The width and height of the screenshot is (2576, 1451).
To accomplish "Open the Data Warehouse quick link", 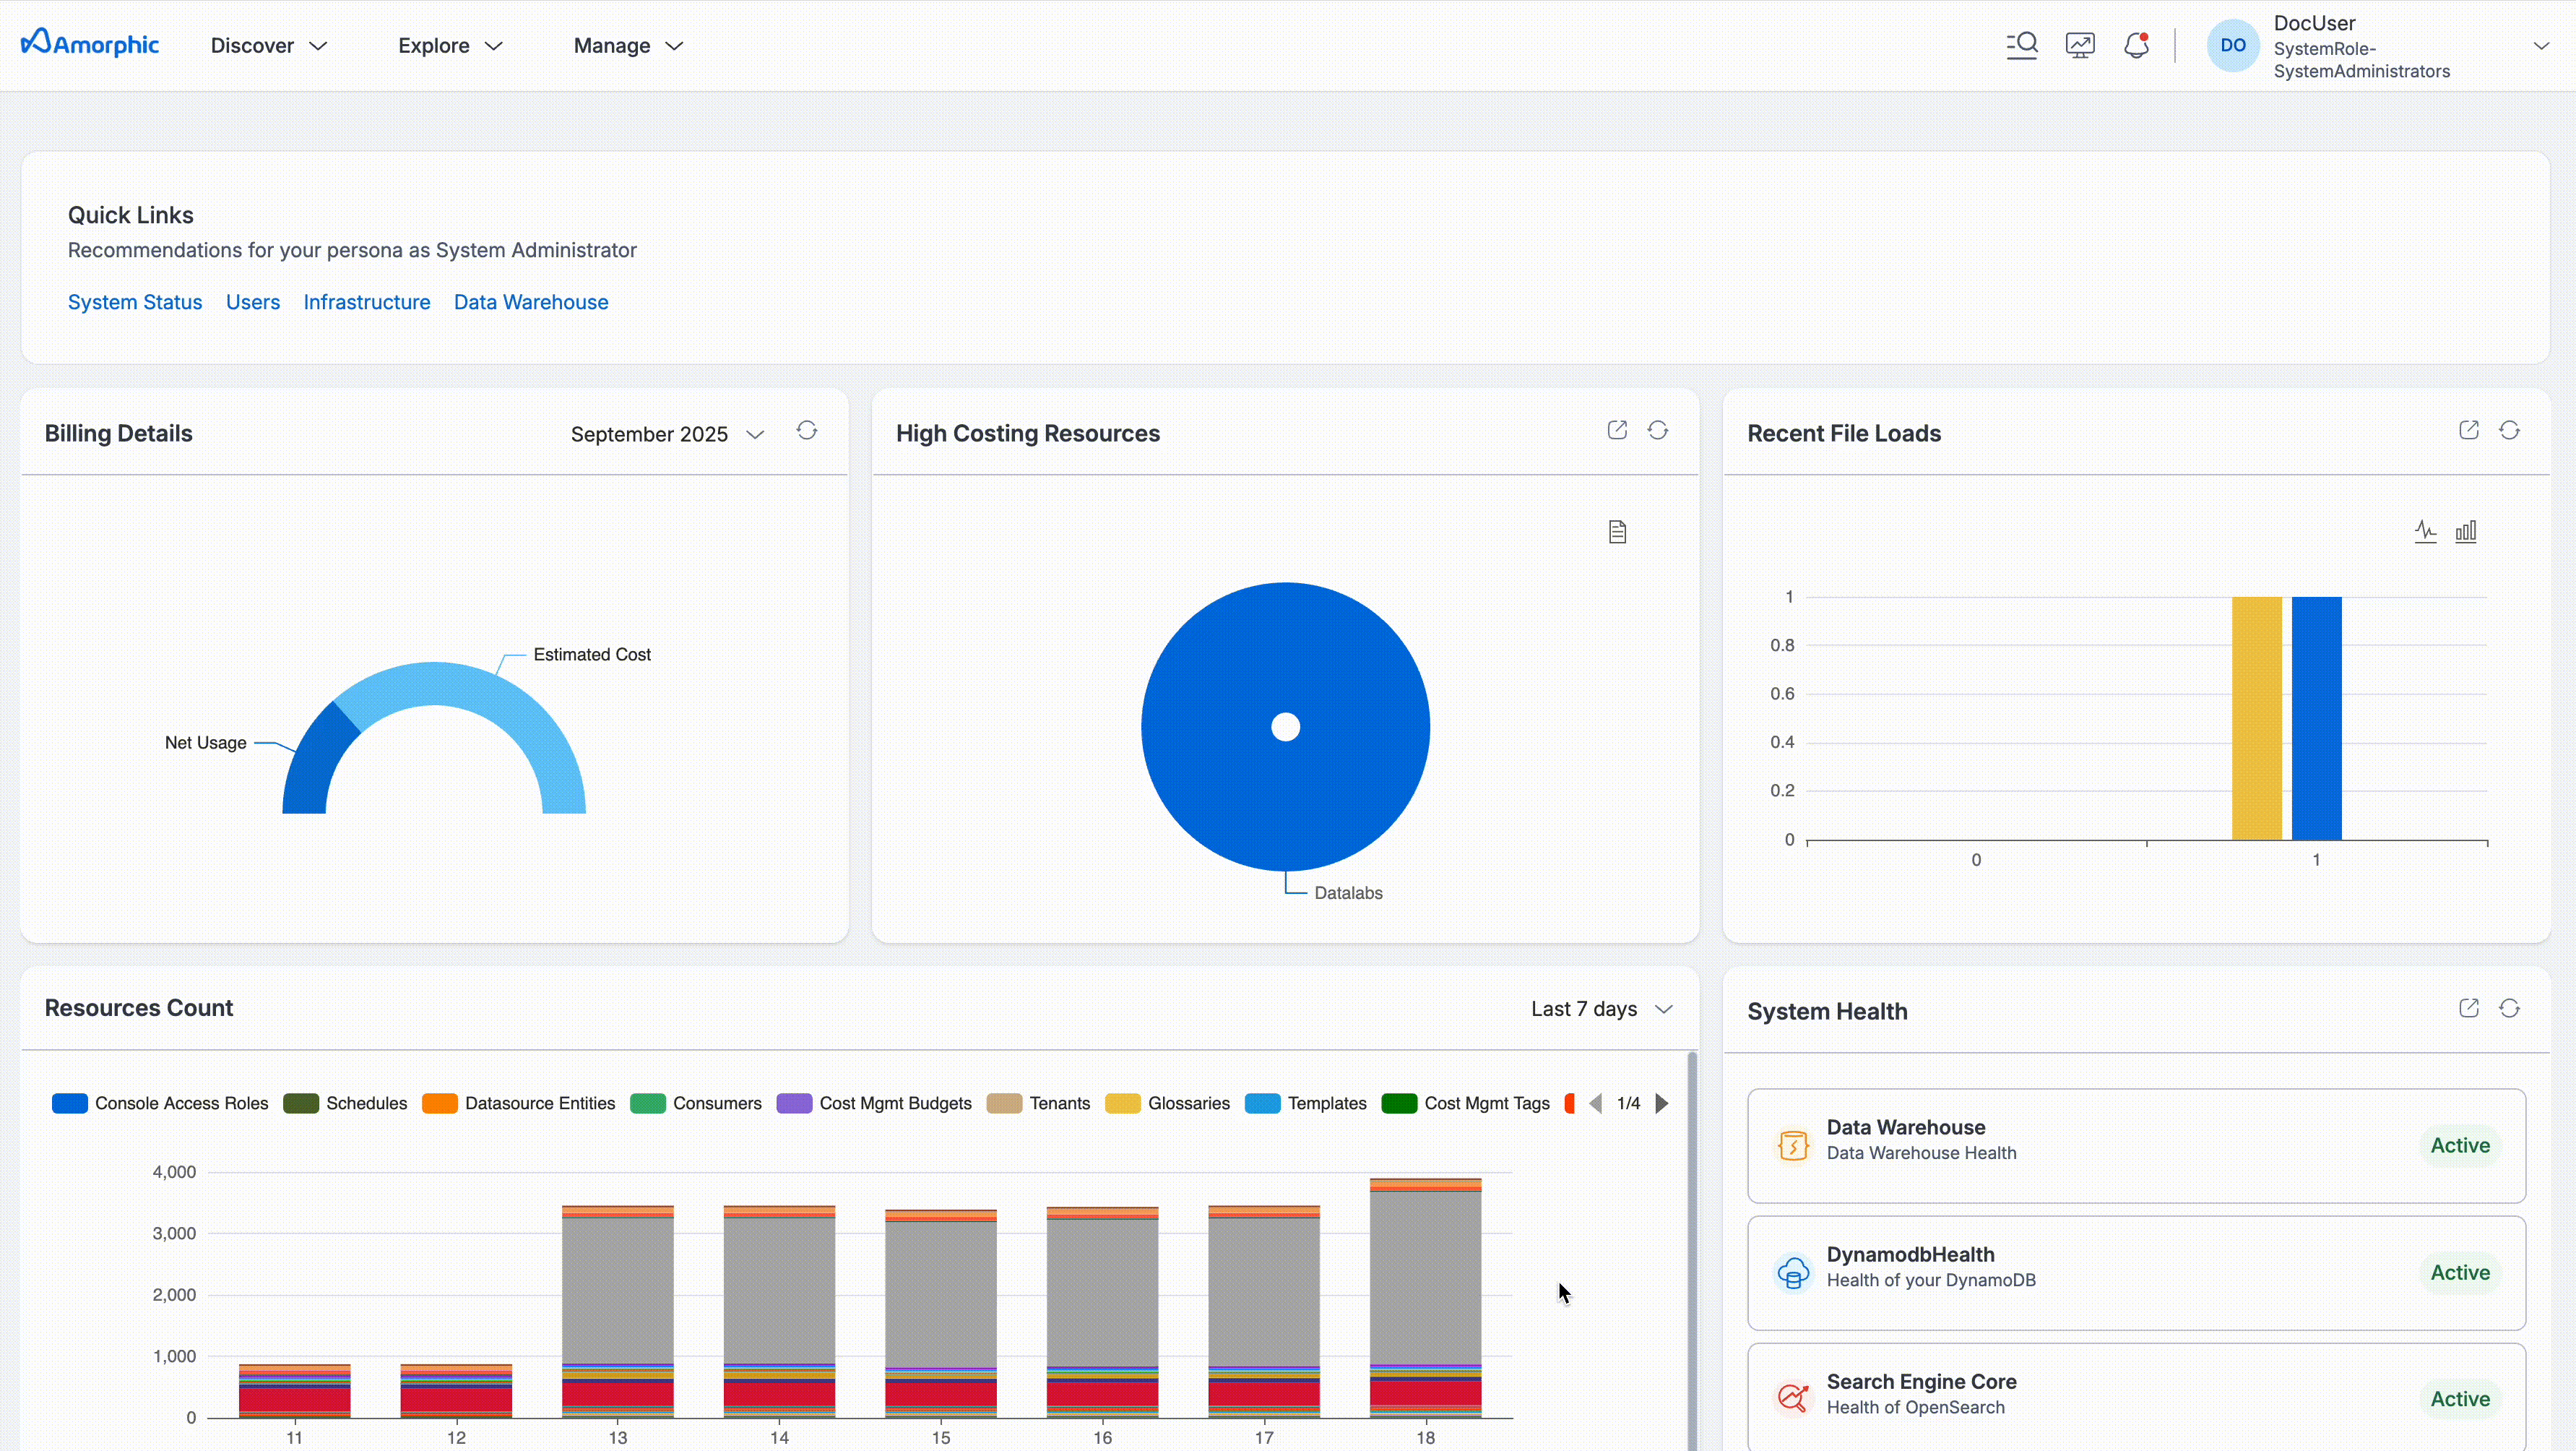I will (x=530, y=302).
